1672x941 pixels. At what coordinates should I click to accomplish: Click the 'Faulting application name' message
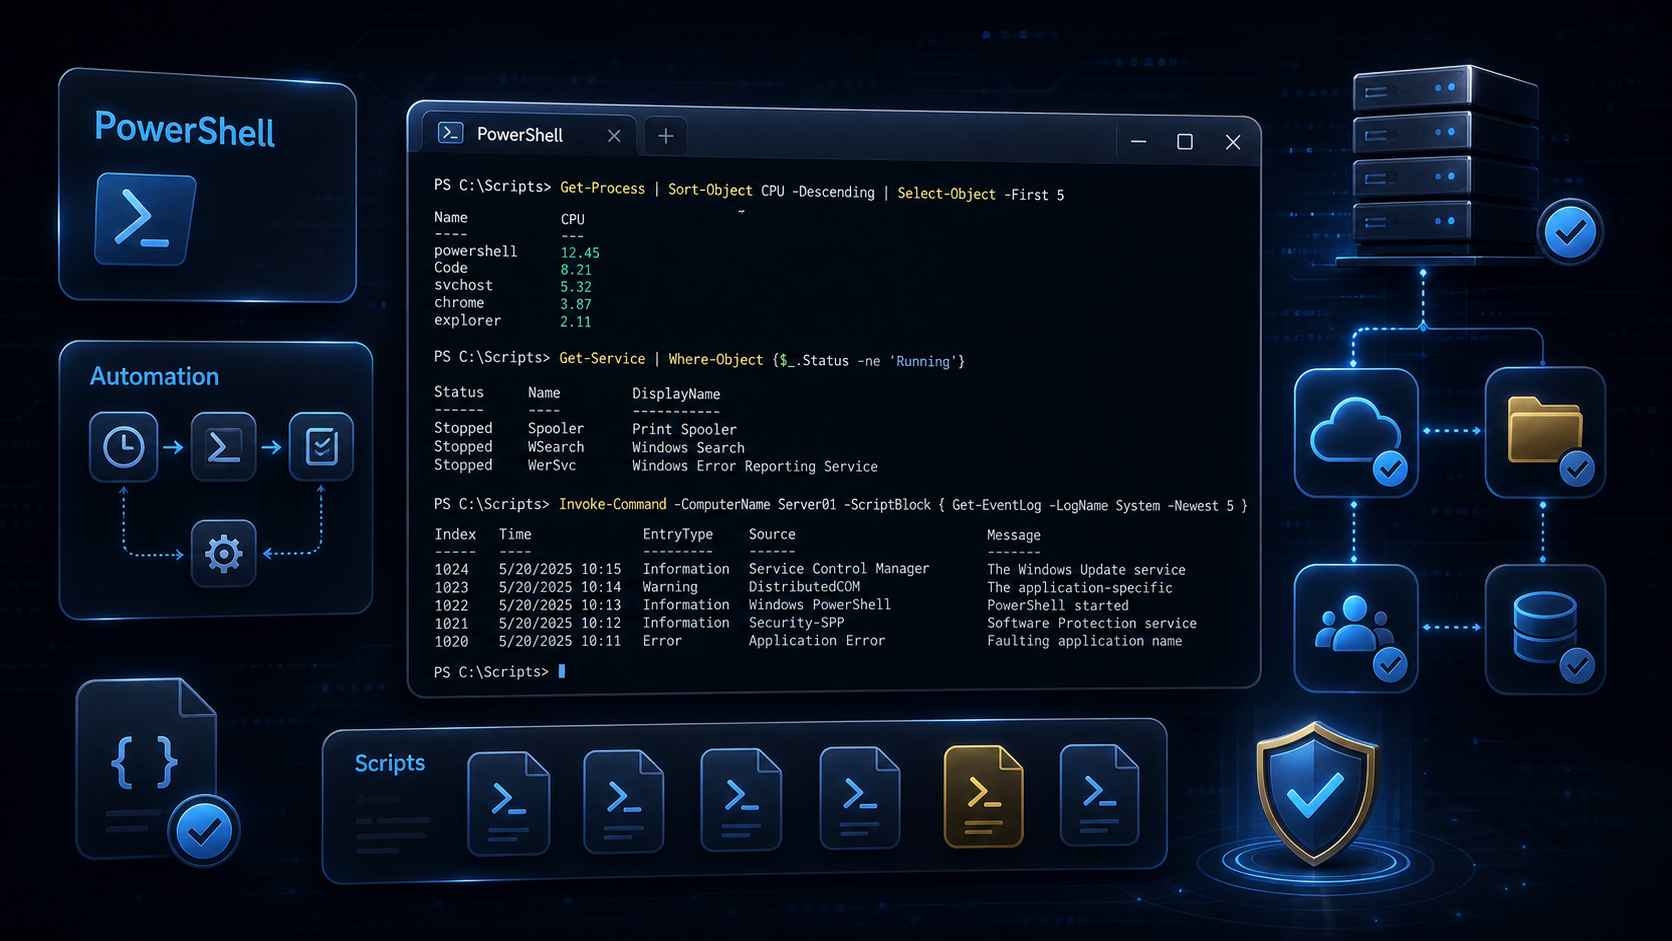click(x=1084, y=641)
